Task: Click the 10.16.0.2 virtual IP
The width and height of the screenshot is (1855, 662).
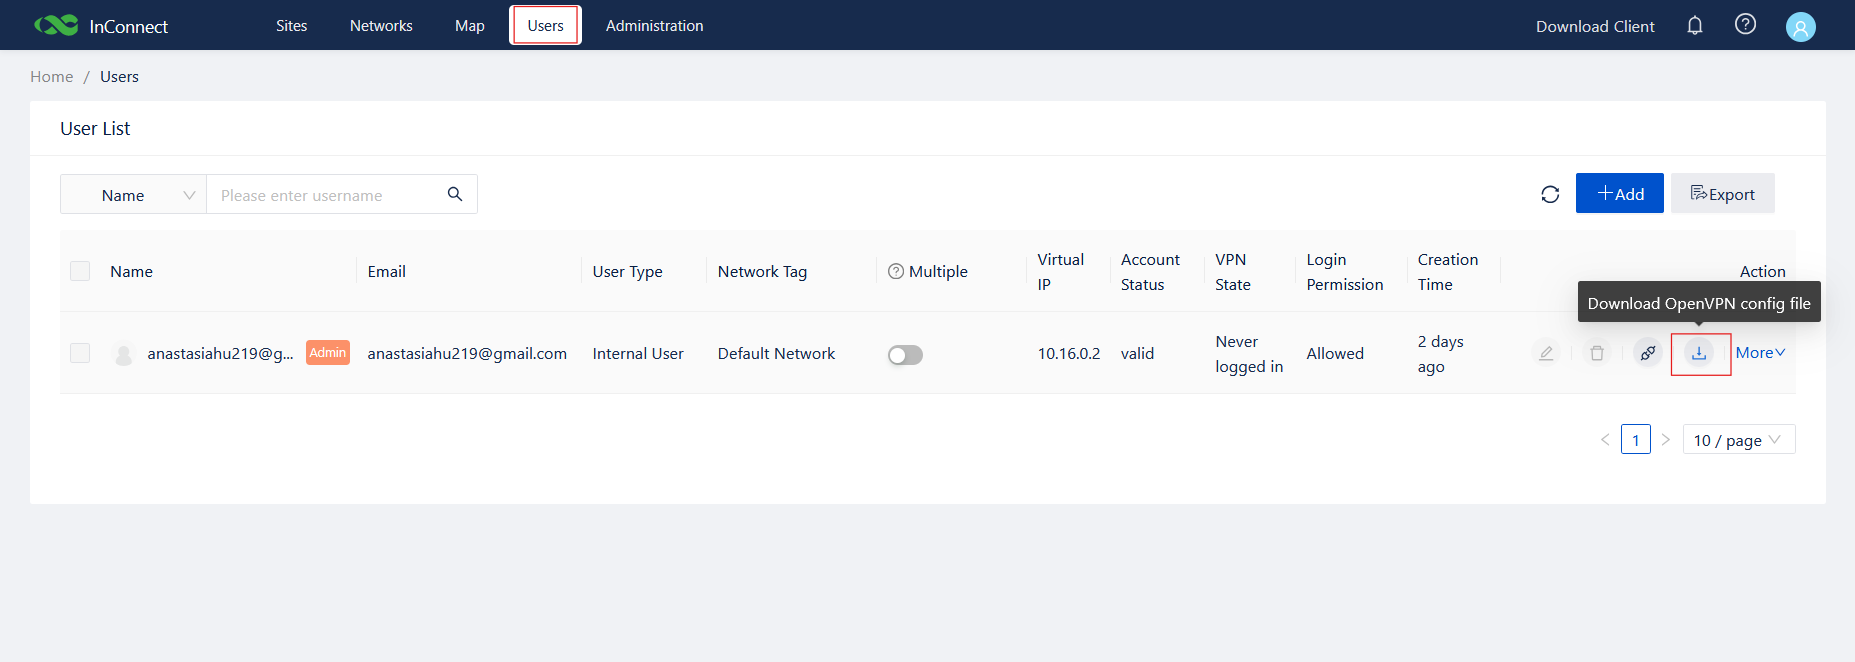Action: coord(1069,353)
